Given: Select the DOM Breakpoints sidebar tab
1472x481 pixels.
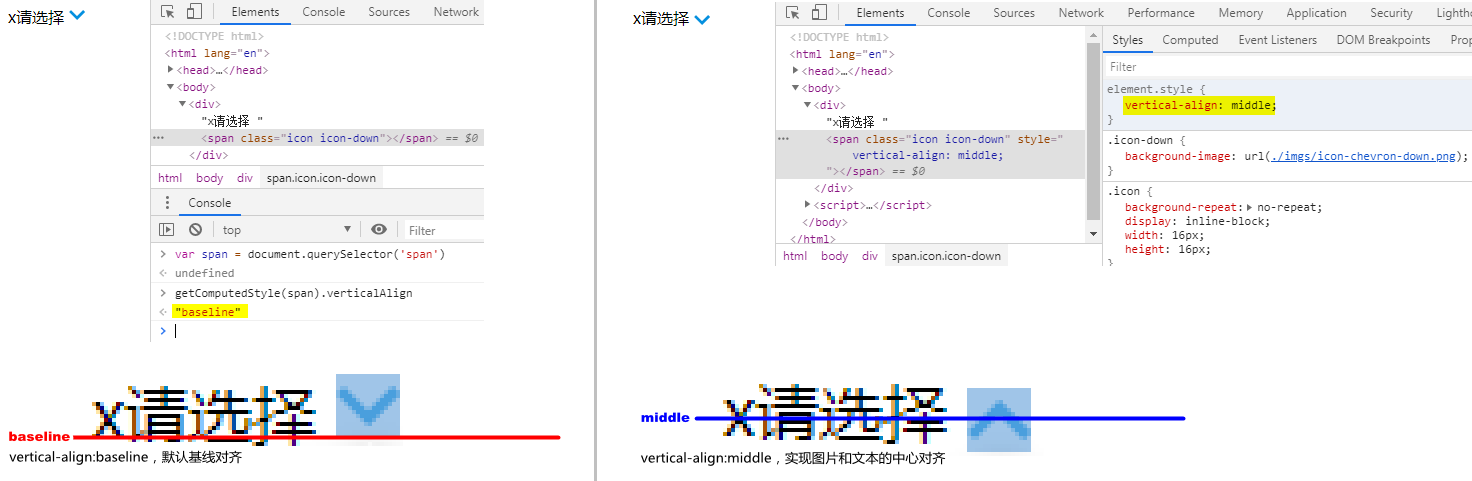Looking at the screenshot, I should (x=1383, y=40).
